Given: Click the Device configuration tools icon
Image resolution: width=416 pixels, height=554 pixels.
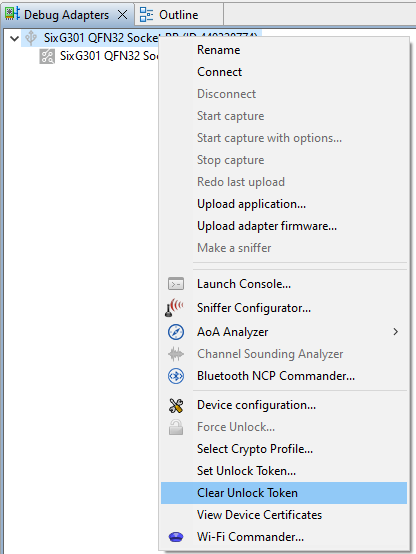Looking at the screenshot, I should click(x=176, y=405).
